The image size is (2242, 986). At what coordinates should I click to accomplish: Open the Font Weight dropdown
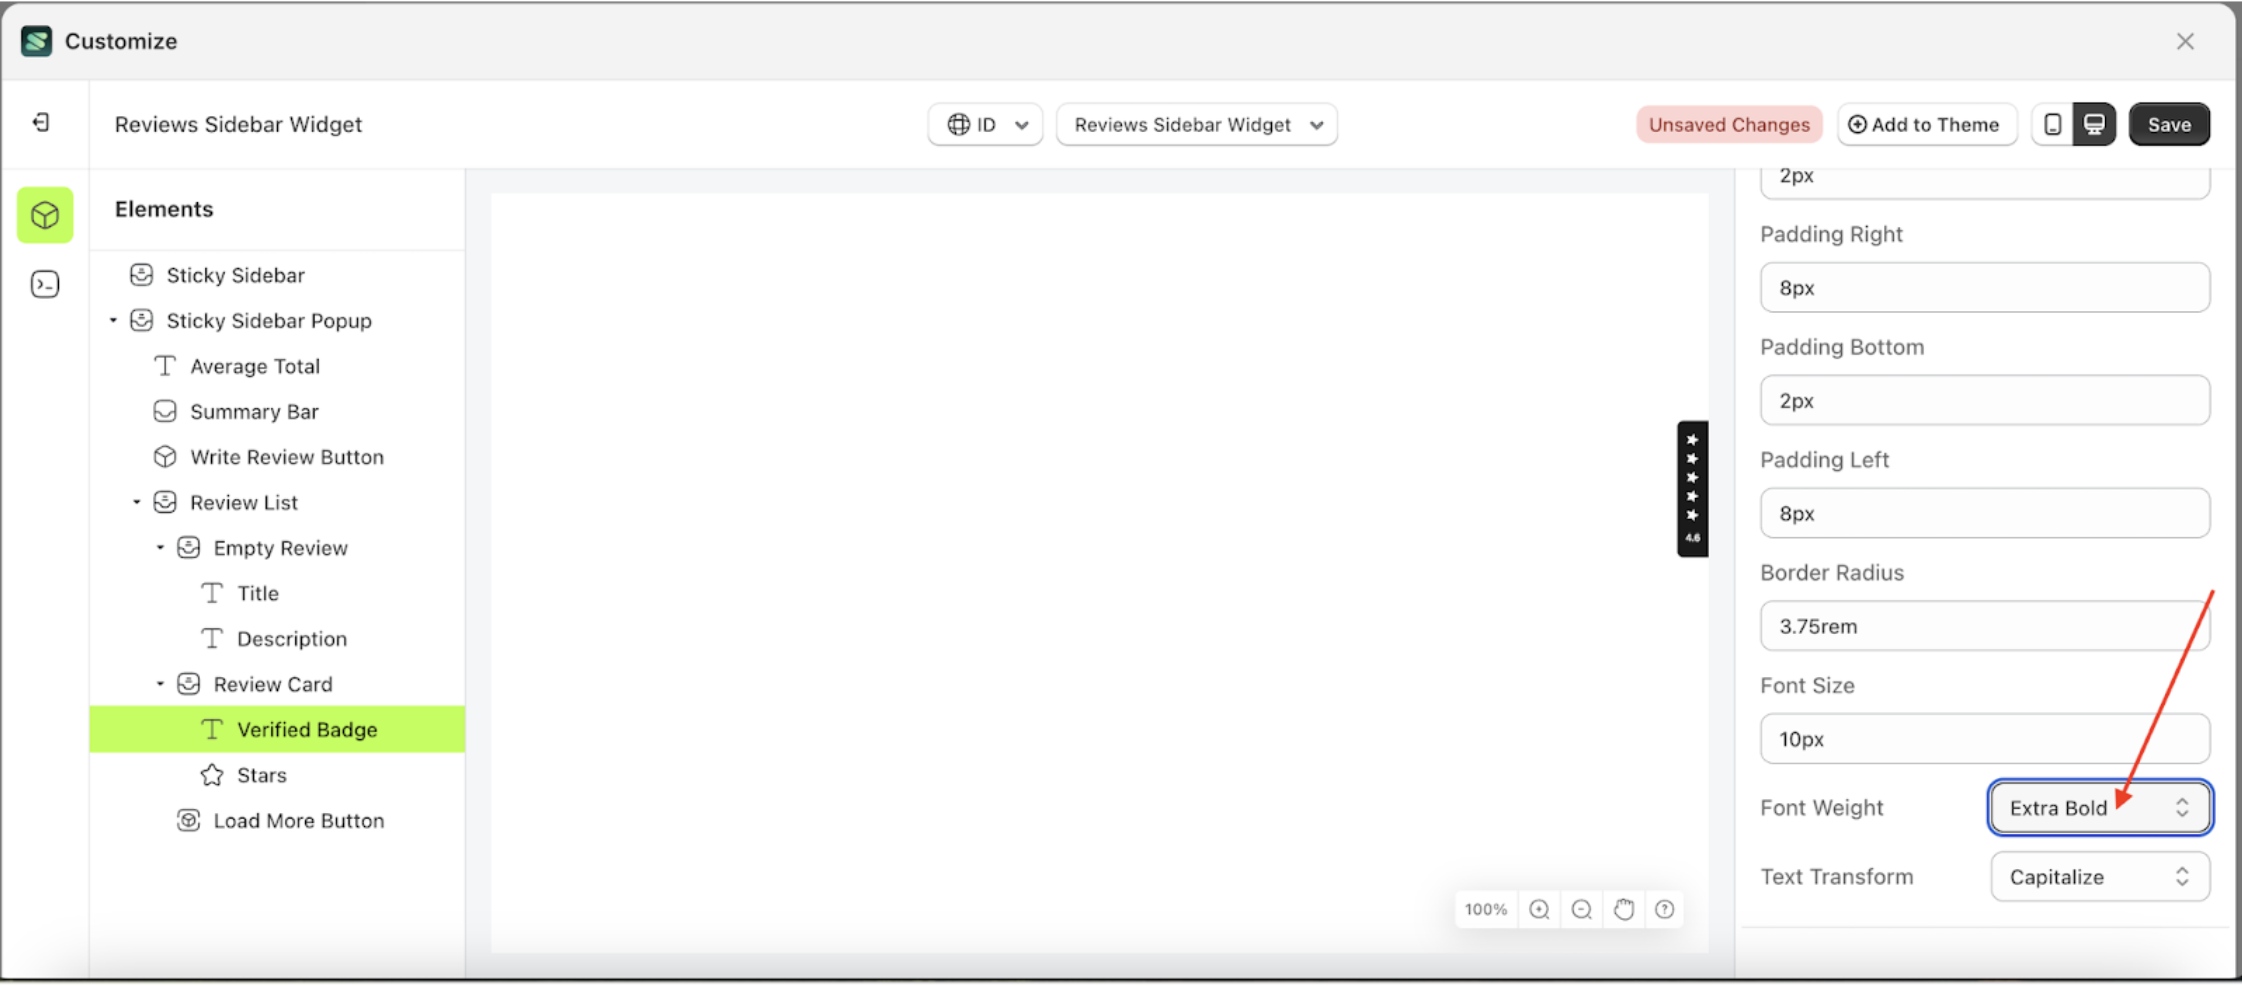pyautogui.click(x=2099, y=807)
